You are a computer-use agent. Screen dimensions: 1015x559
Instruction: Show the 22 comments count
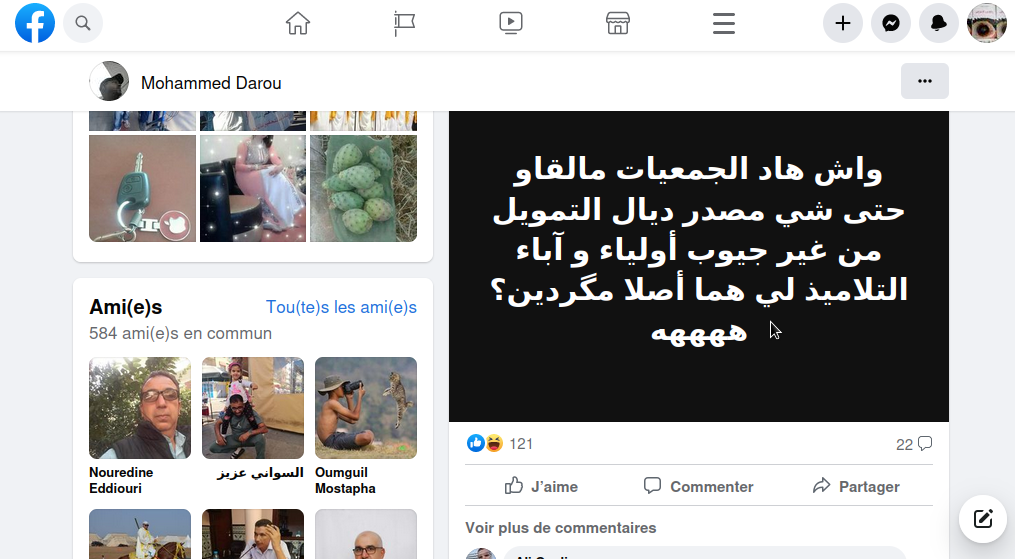914,444
